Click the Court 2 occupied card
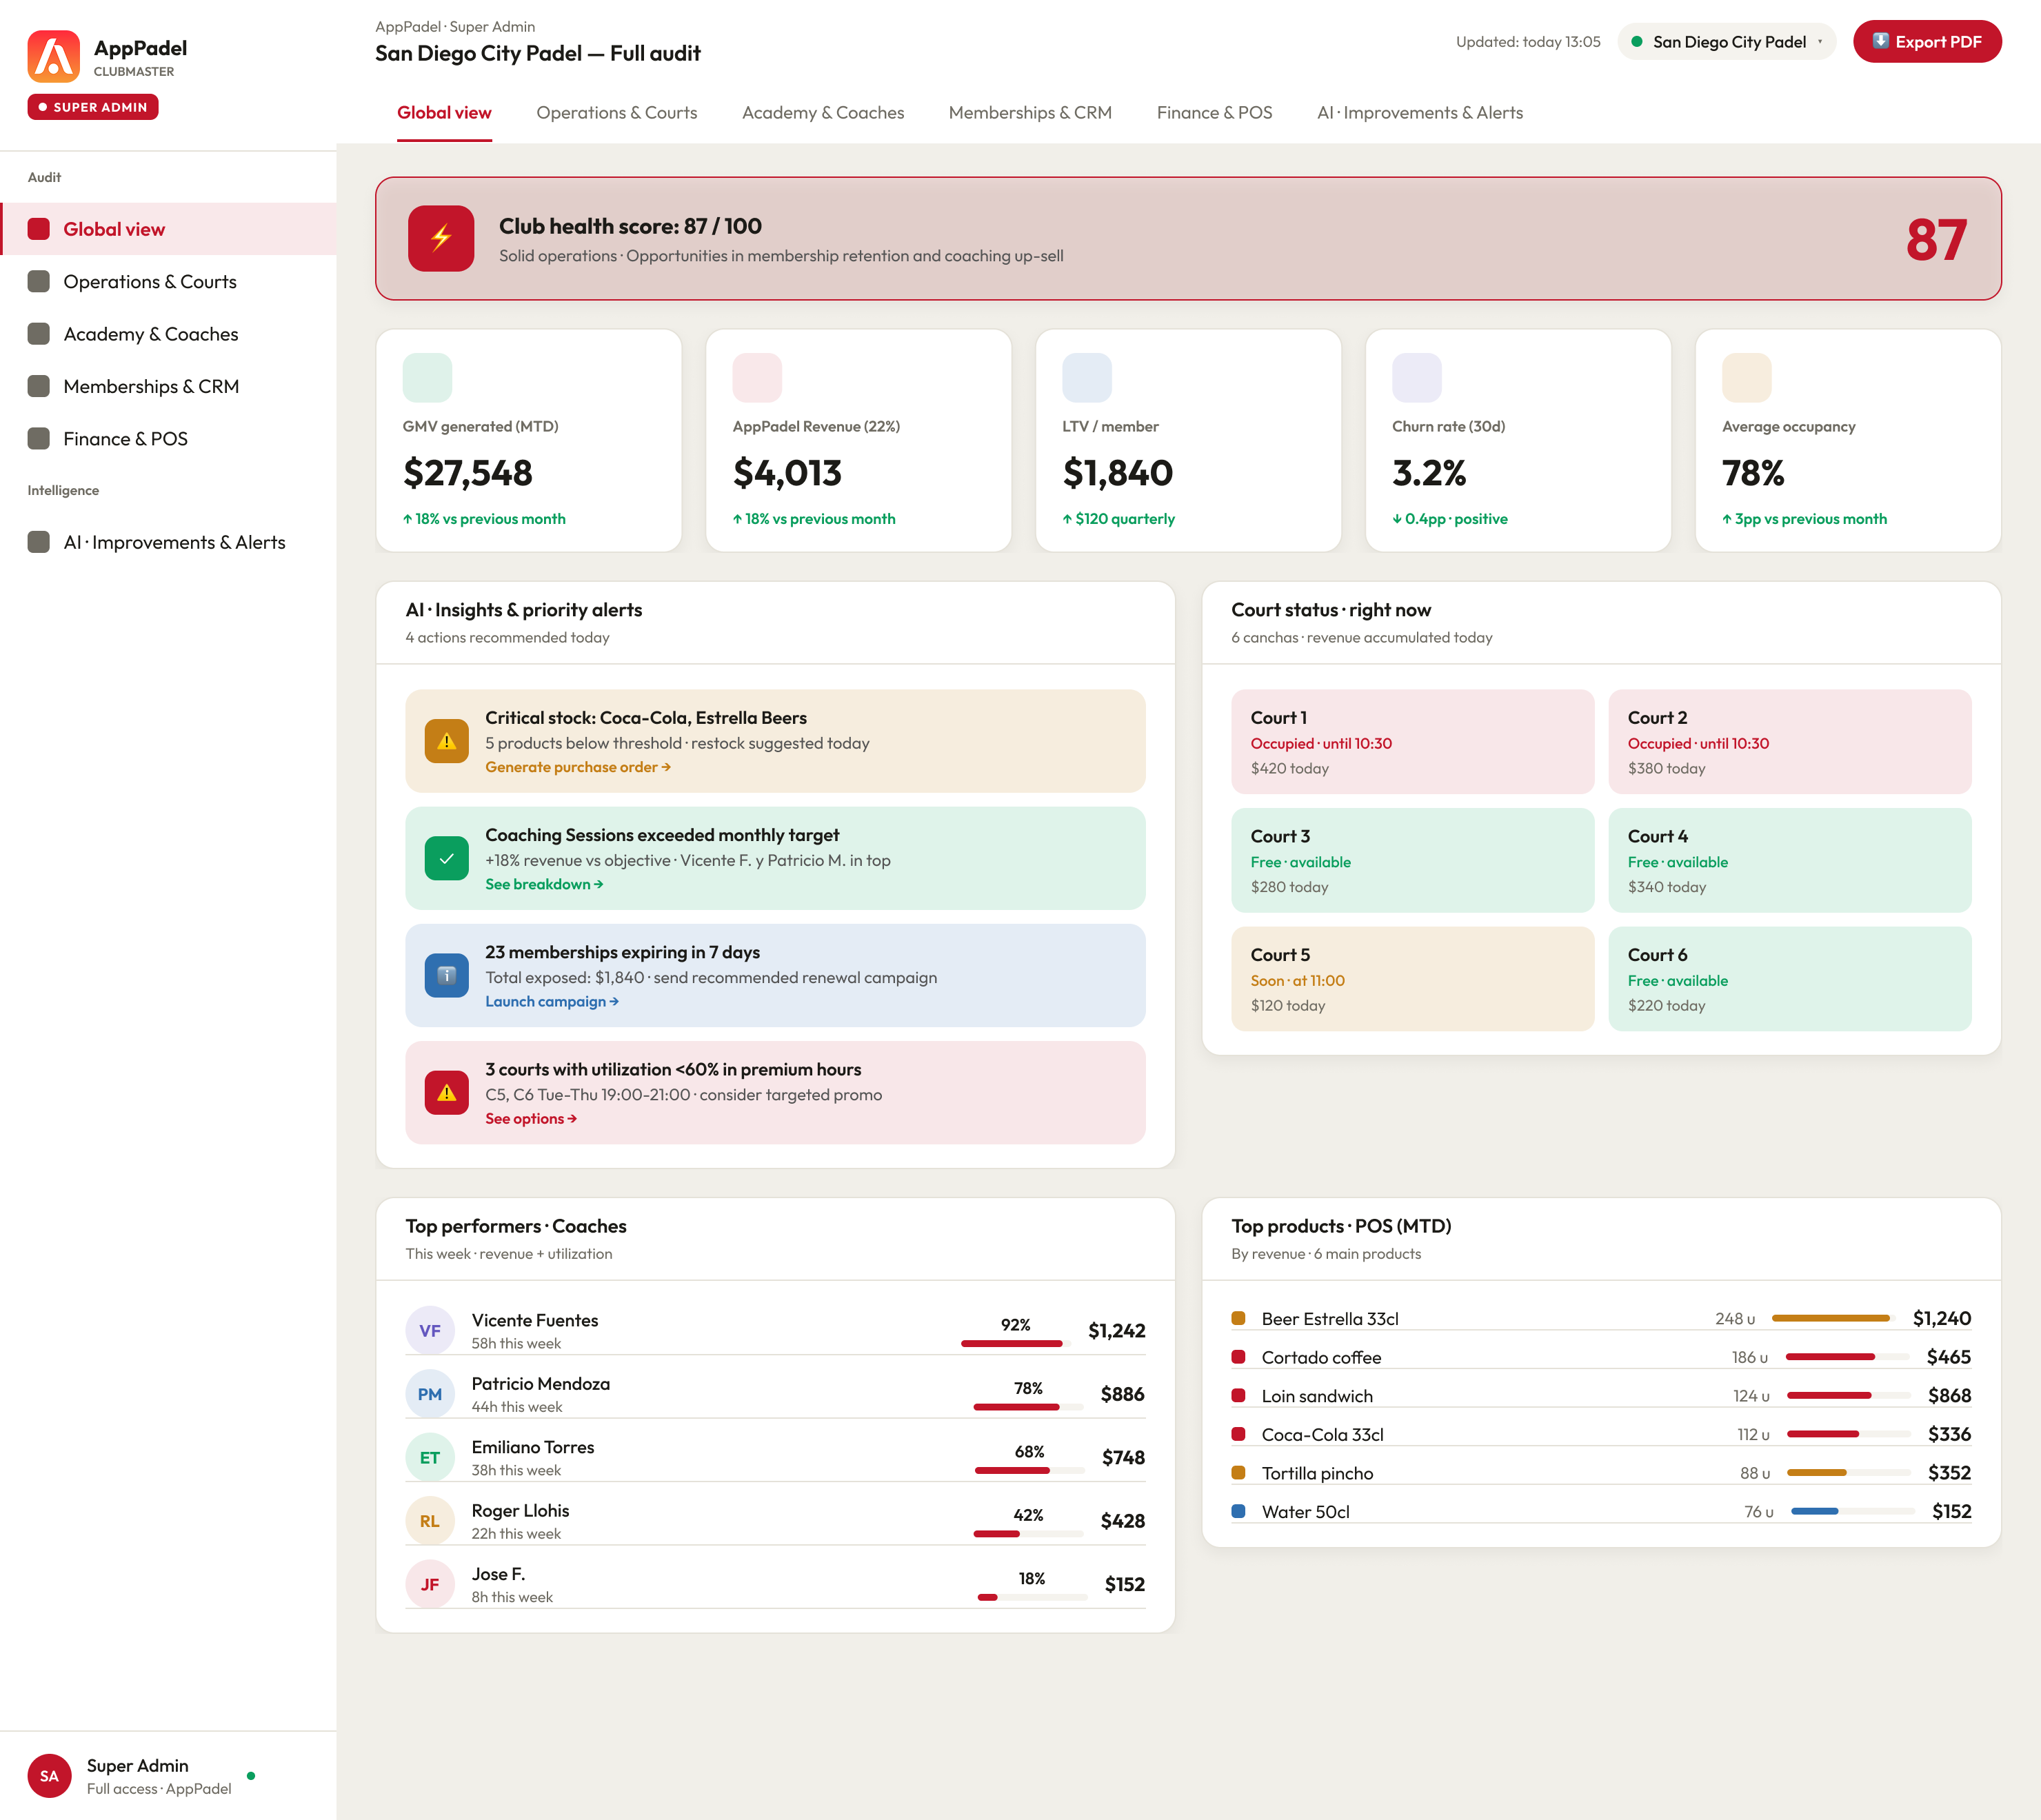 1790,742
